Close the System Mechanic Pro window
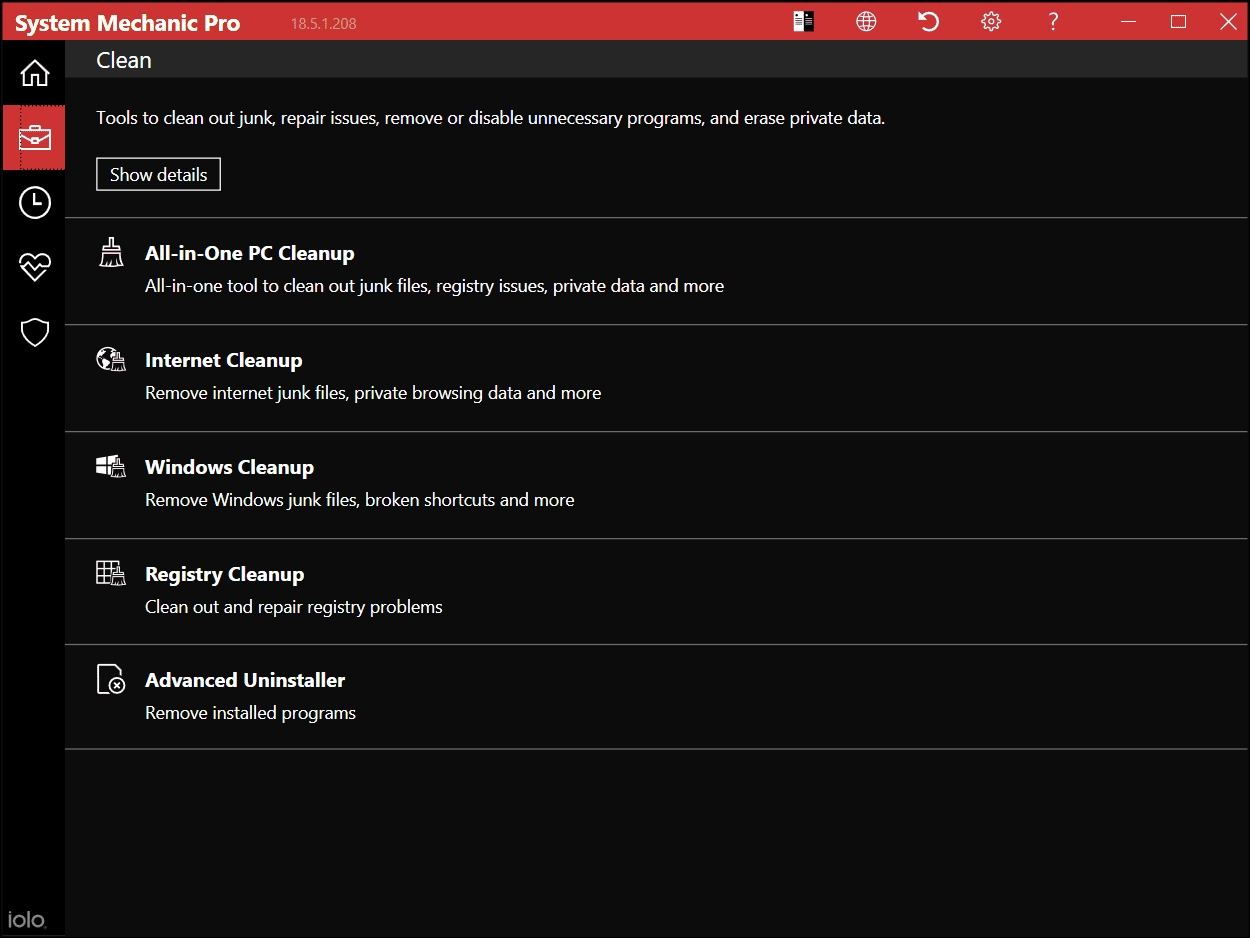The height and width of the screenshot is (938, 1250). 1228,22
